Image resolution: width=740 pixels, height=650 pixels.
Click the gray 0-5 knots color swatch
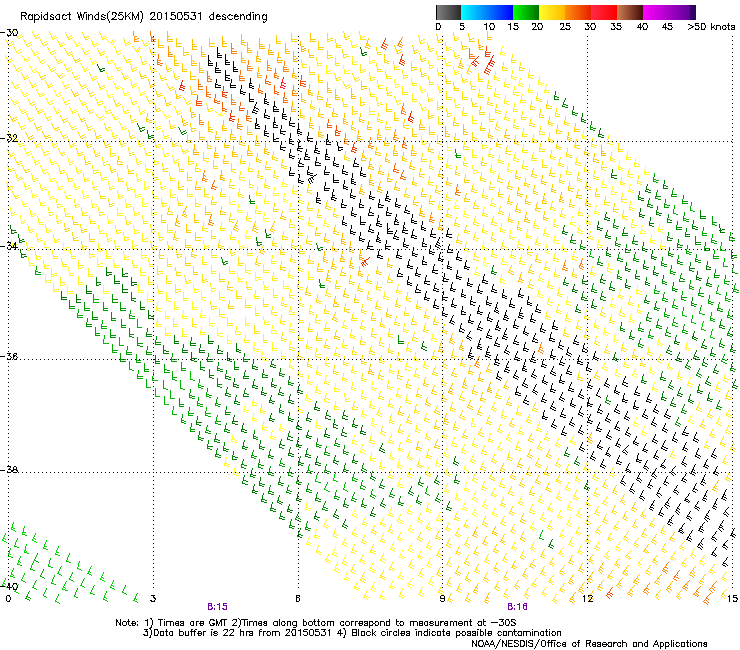448,12
